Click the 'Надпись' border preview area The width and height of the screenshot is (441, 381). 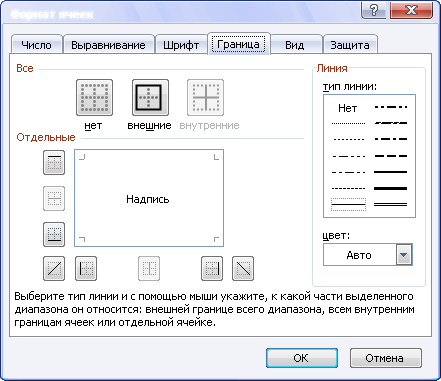149,198
